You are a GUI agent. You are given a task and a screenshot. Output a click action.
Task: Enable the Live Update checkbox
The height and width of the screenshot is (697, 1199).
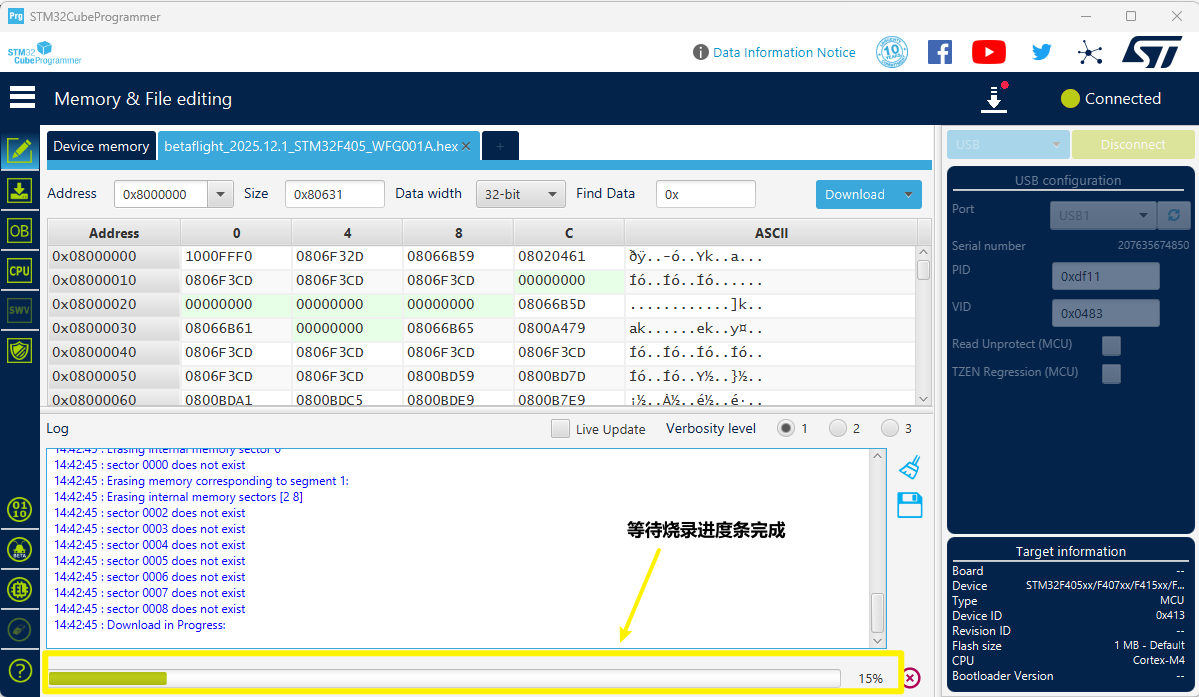[x=561, y=429]
